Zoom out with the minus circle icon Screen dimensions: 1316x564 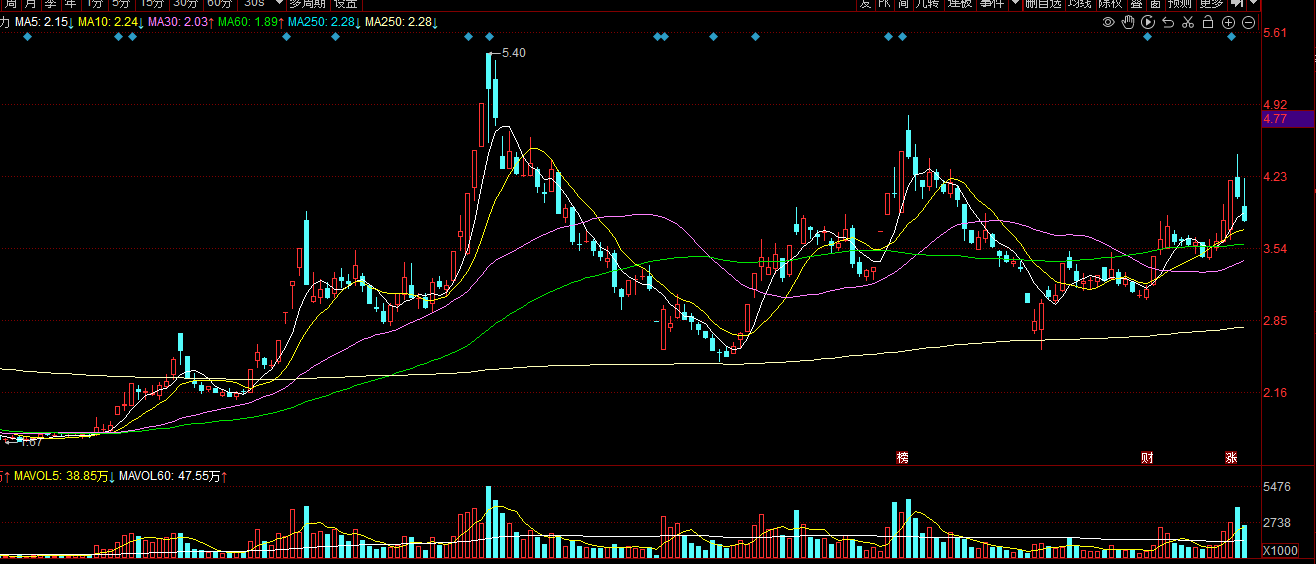[1250, 22]
